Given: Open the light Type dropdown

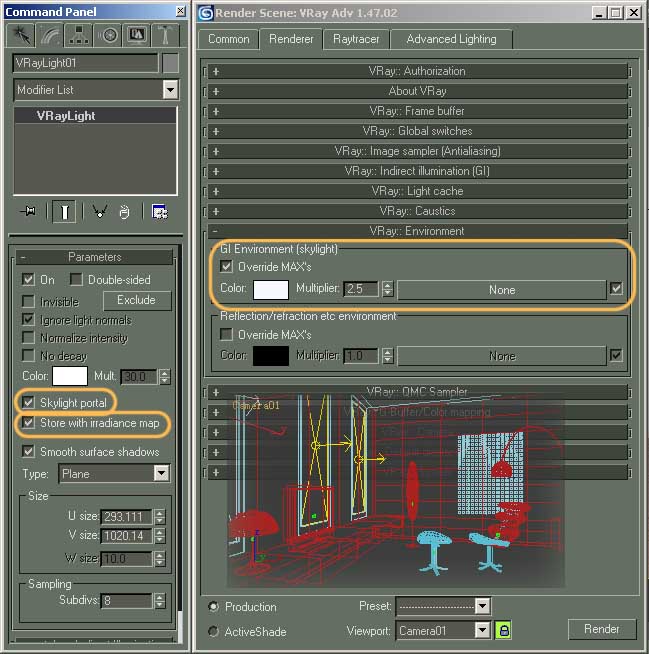Looking at the screenshot, I should point(161,473).
